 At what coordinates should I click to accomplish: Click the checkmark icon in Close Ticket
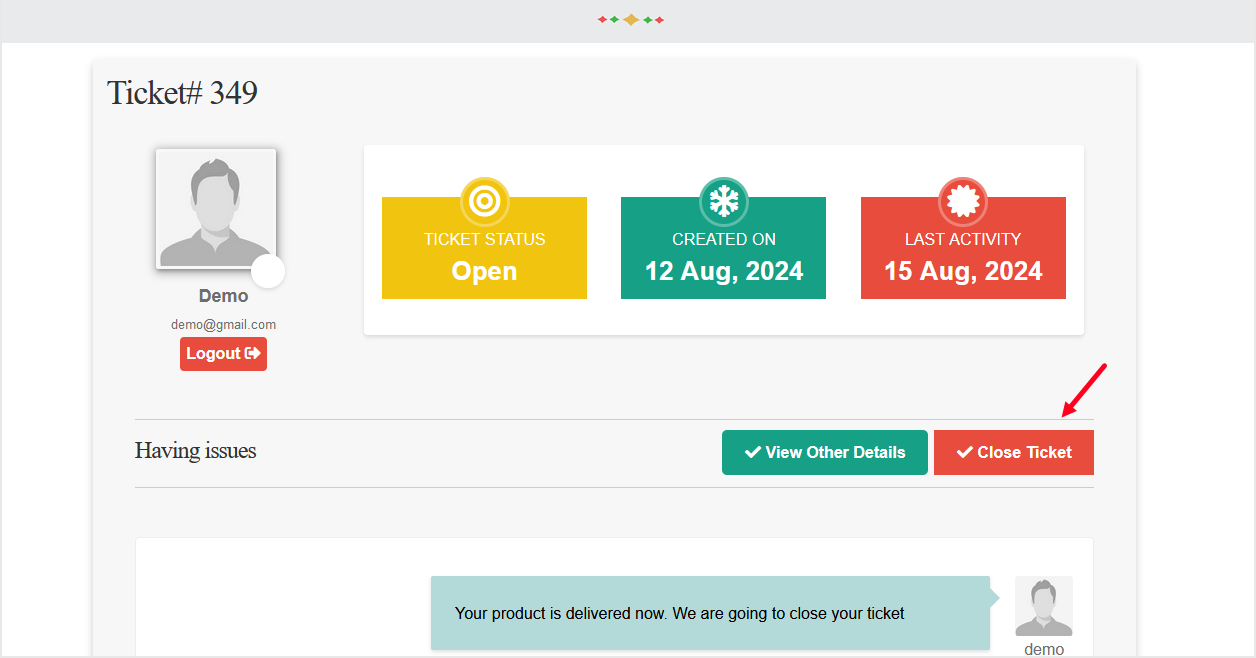(x=964, y=453)
